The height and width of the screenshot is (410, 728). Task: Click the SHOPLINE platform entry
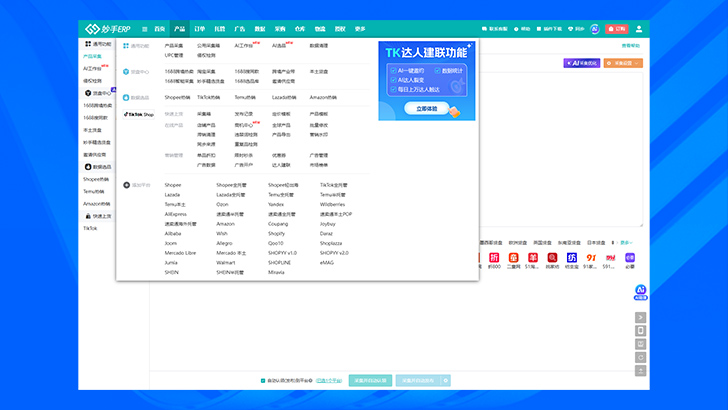(280, 263)
